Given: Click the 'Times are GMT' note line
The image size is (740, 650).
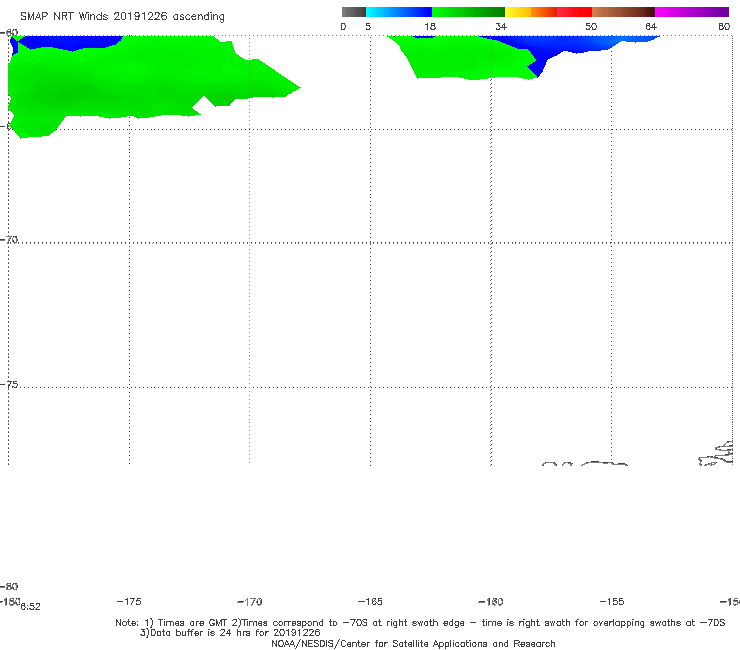Looking at the screenshot, I should (x=420, y=623).
